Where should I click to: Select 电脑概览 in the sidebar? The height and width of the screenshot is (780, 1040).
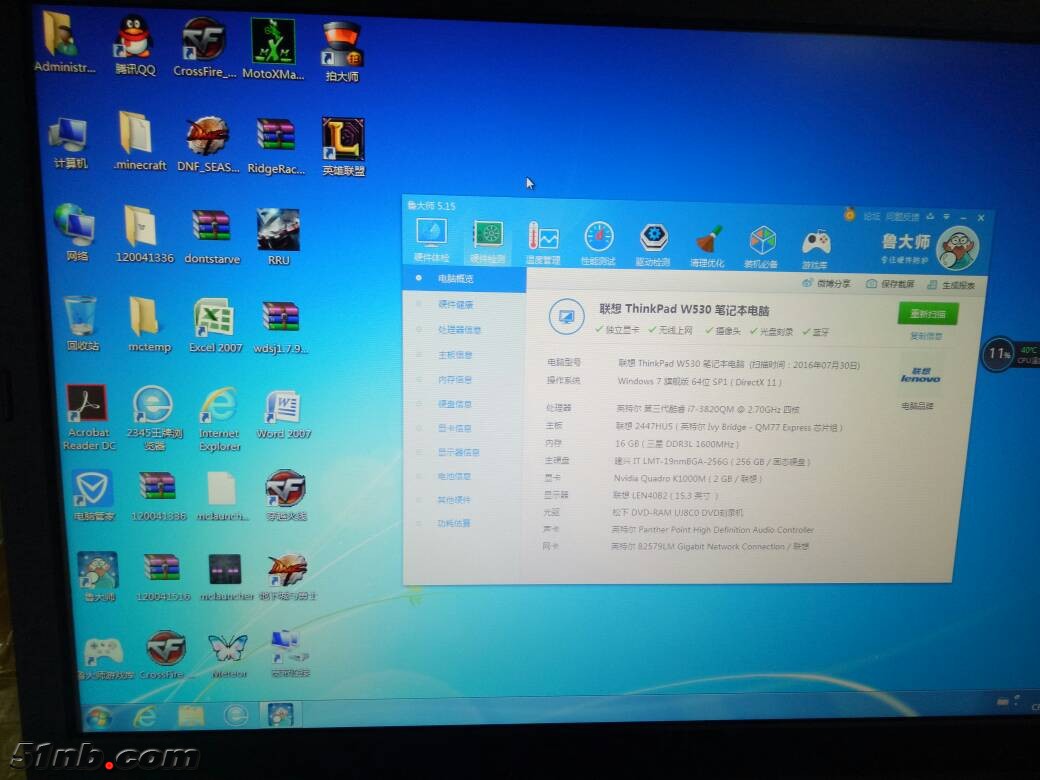pyautogui.click(x=455, y=279)
